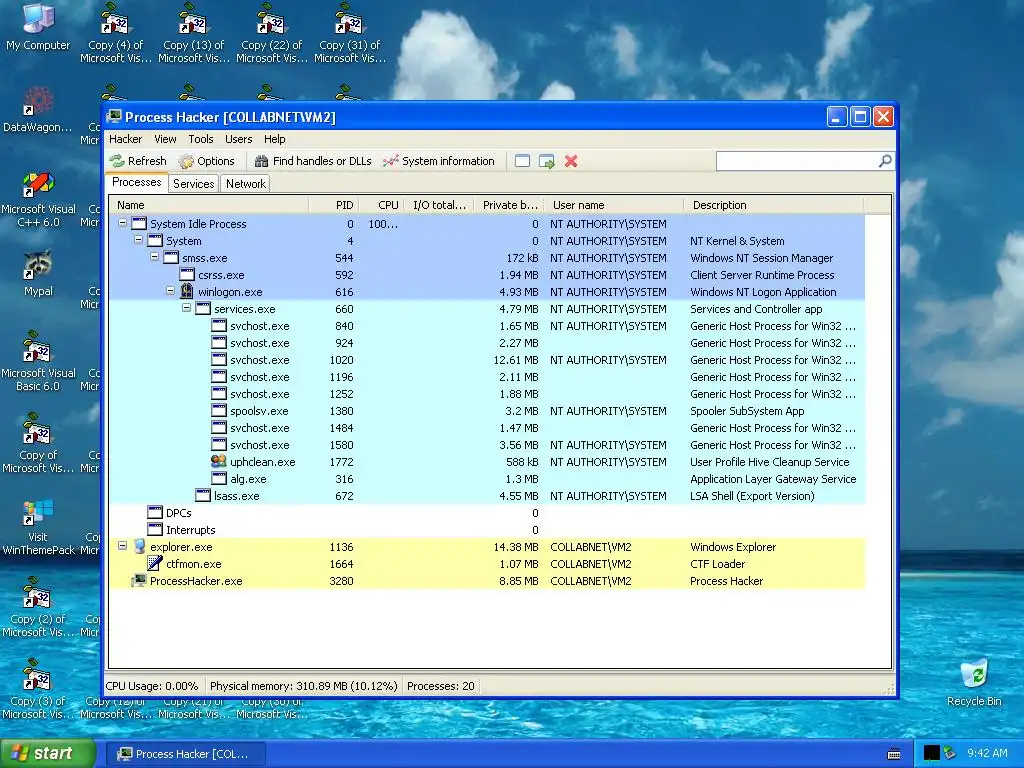Viewport: 1024px width, 768px height.
Task: Sort by the Private bytes column header
Action: coord(509,205)
